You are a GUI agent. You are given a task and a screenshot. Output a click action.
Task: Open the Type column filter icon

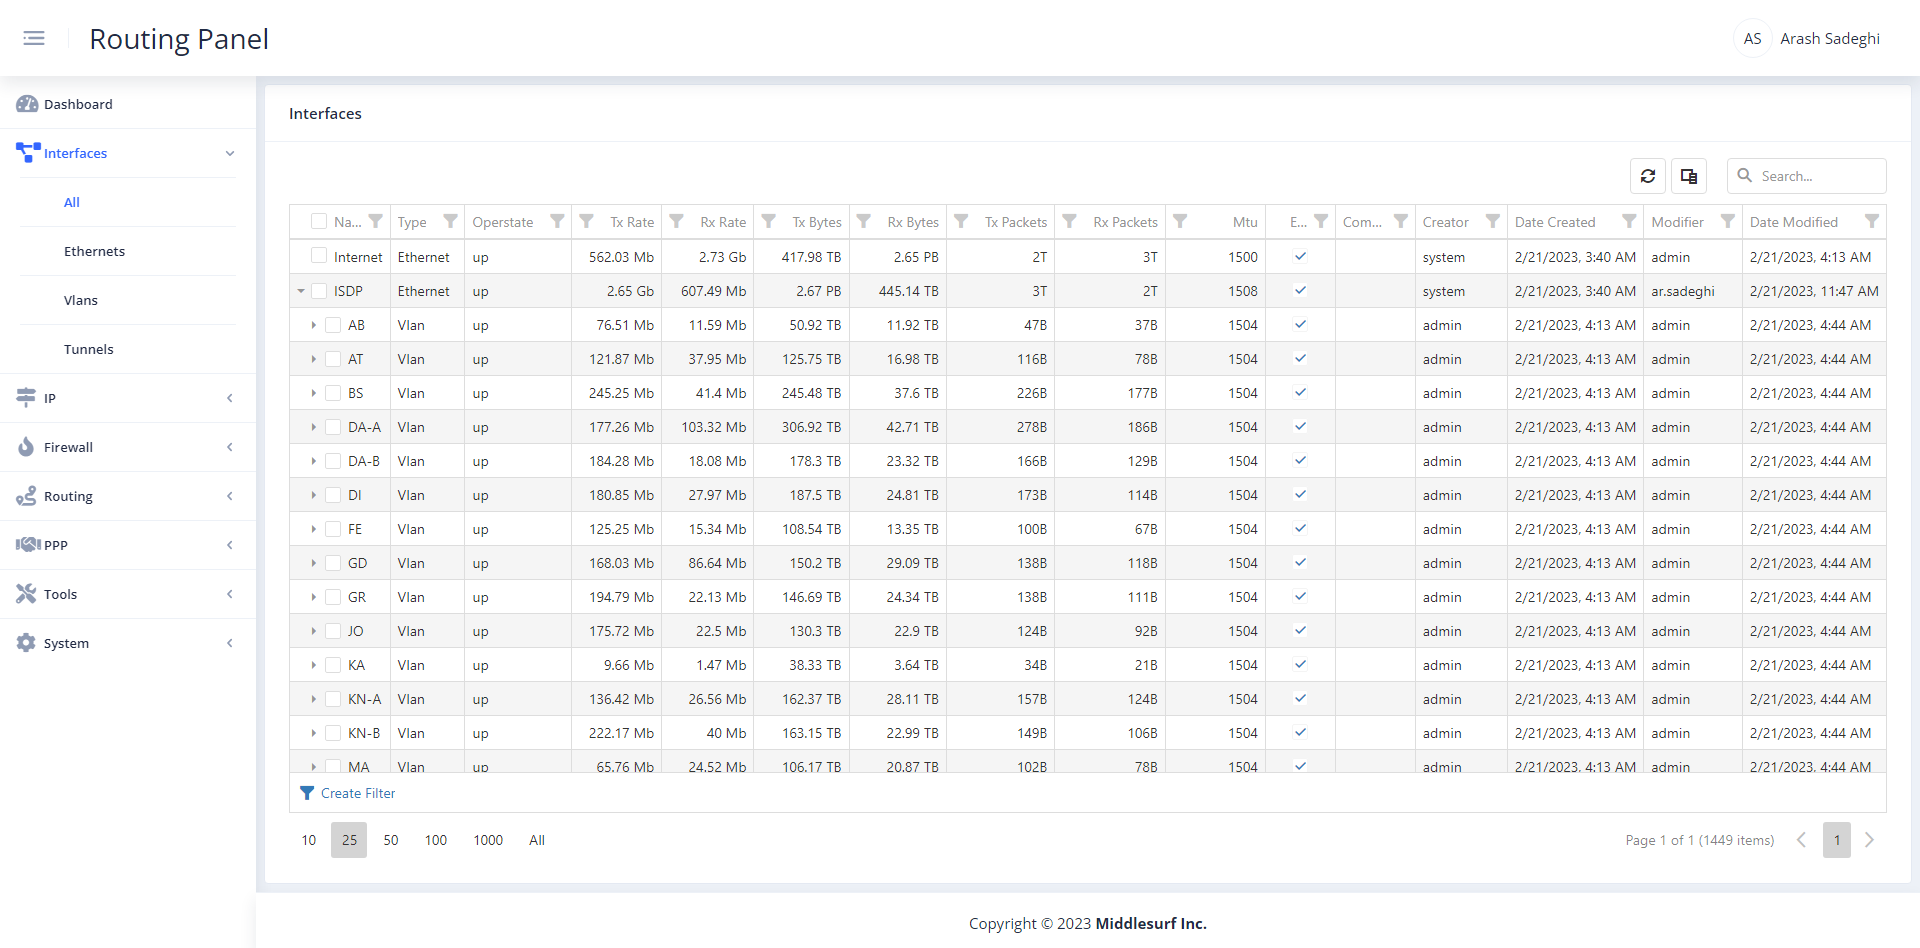coord(450,221)
